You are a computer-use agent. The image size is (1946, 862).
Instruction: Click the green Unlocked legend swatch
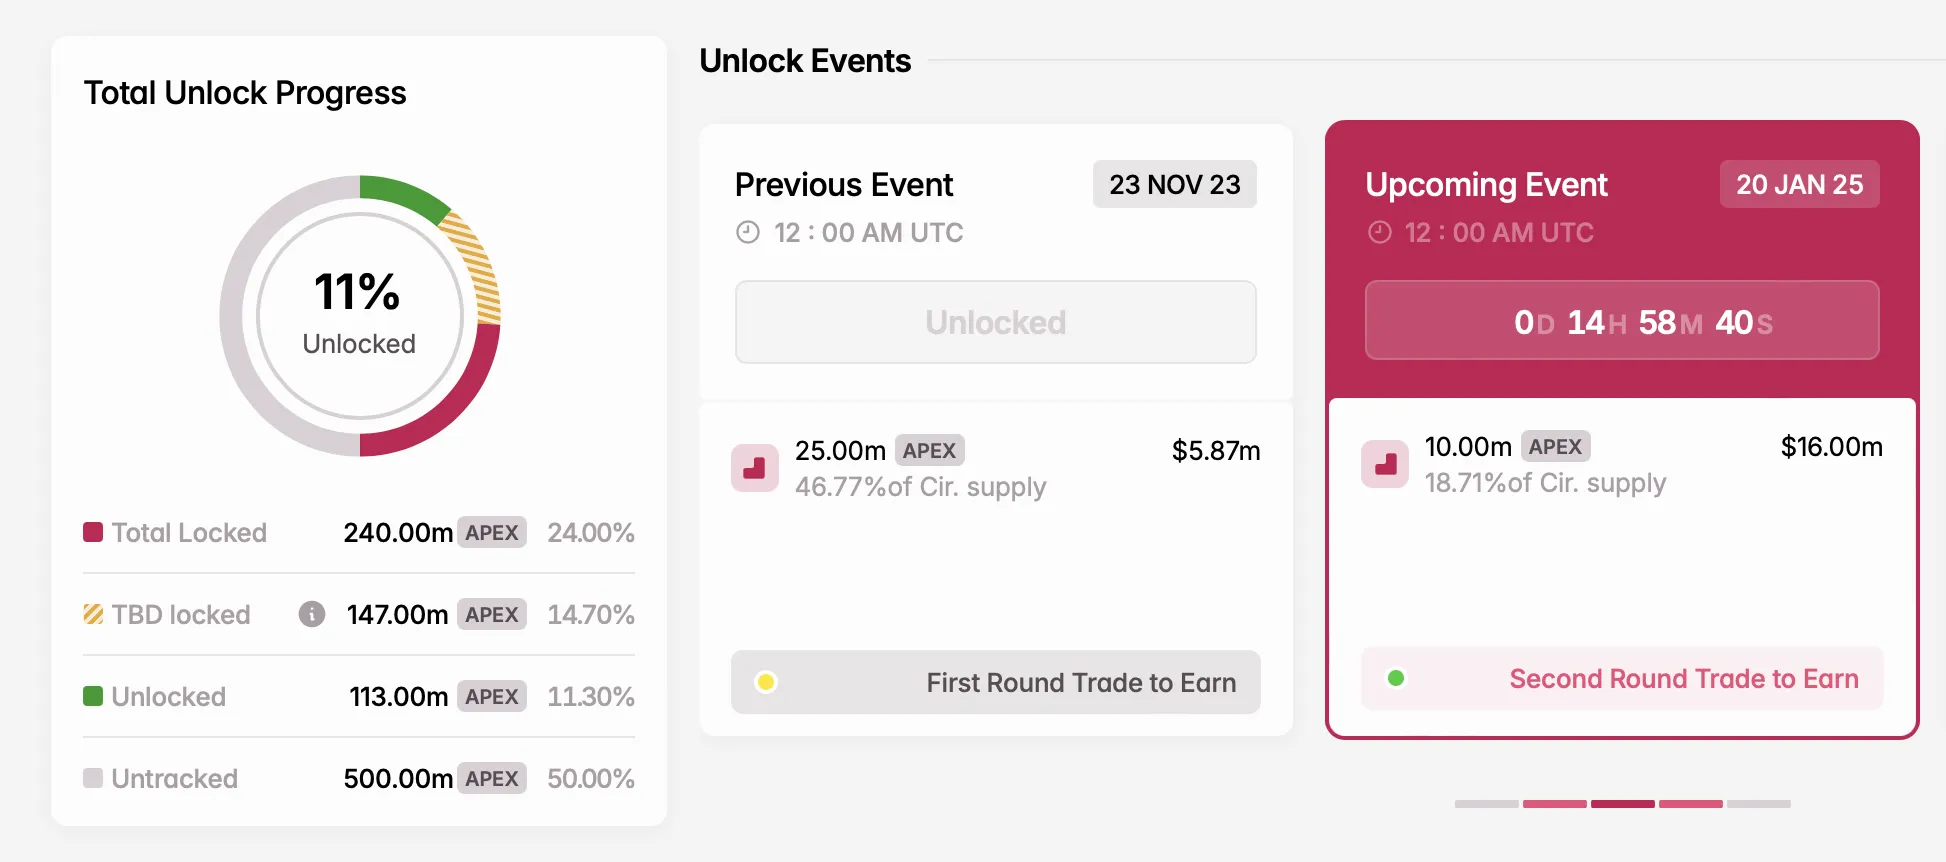[x=93, y=696]
